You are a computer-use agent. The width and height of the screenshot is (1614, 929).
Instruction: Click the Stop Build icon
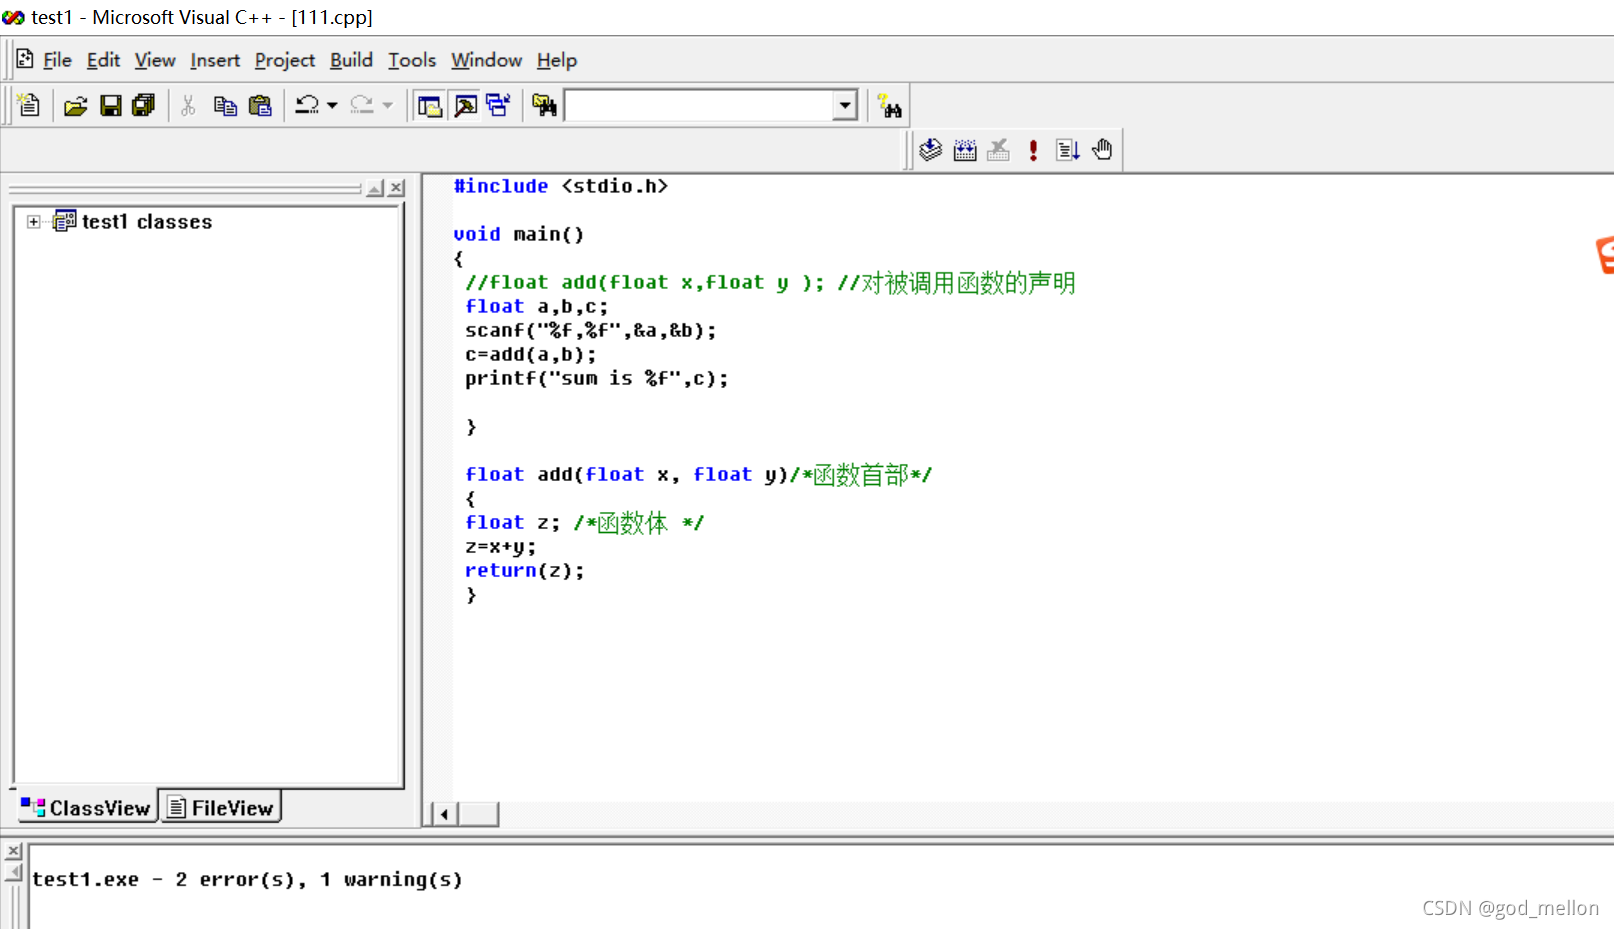coord(998,150)
